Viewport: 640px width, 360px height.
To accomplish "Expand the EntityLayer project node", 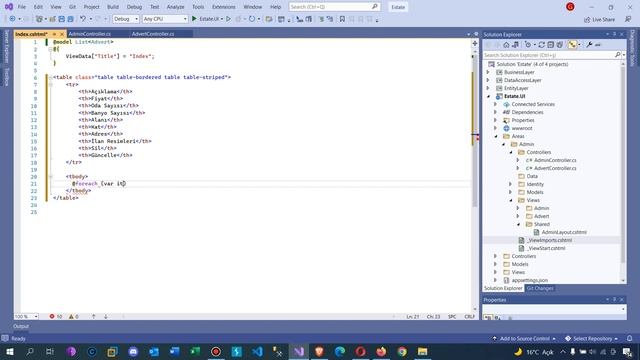I will point(488,88).
